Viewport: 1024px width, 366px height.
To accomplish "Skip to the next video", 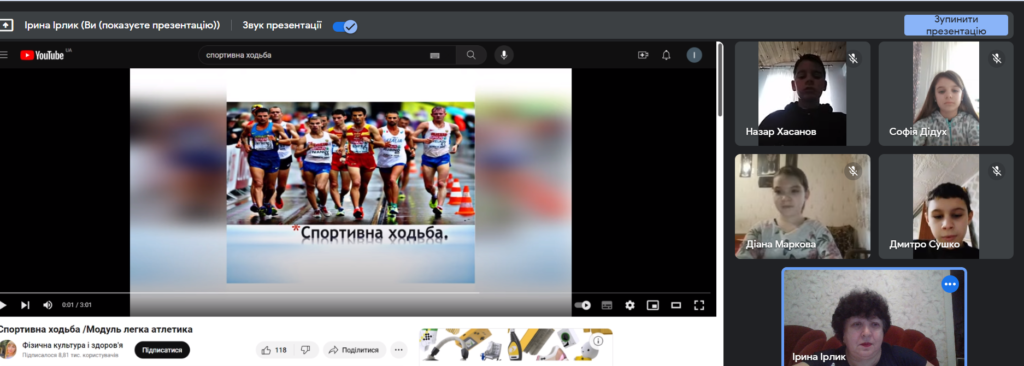I will click(25, 305).
